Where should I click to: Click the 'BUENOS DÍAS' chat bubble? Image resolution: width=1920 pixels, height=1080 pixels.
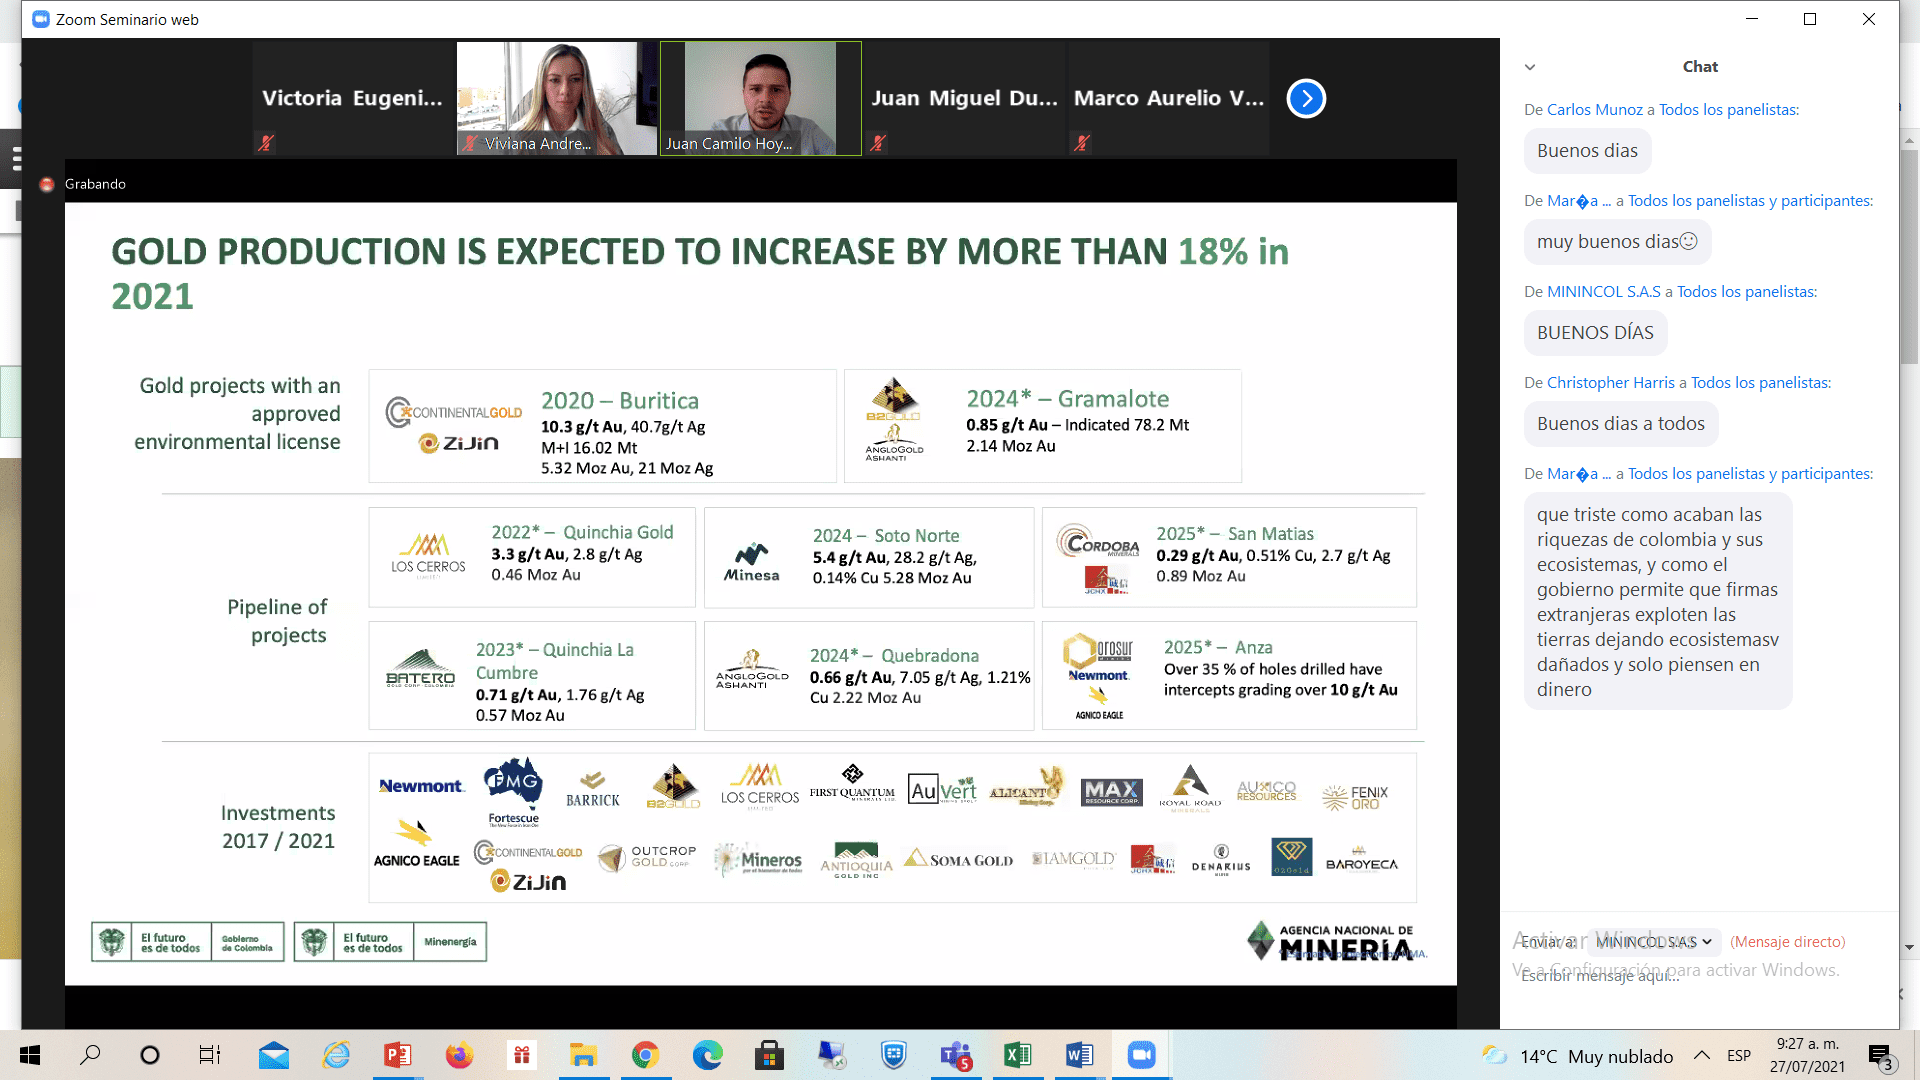[1595, 333]
